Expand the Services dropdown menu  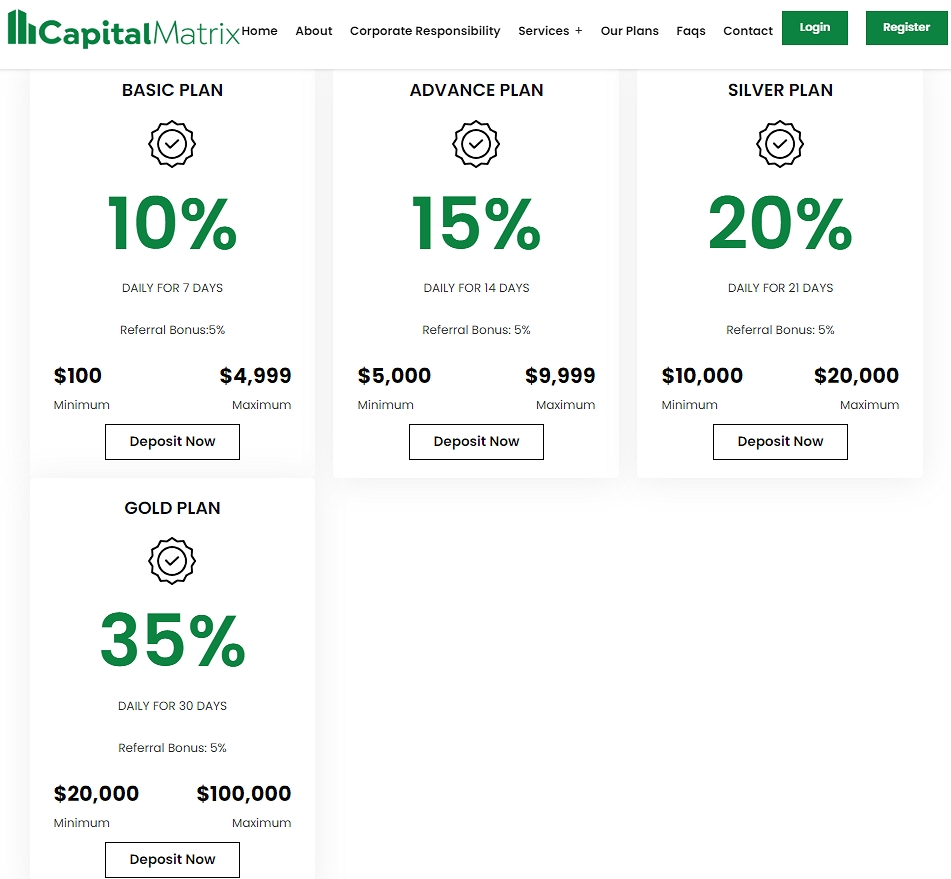tap(550, 31)
